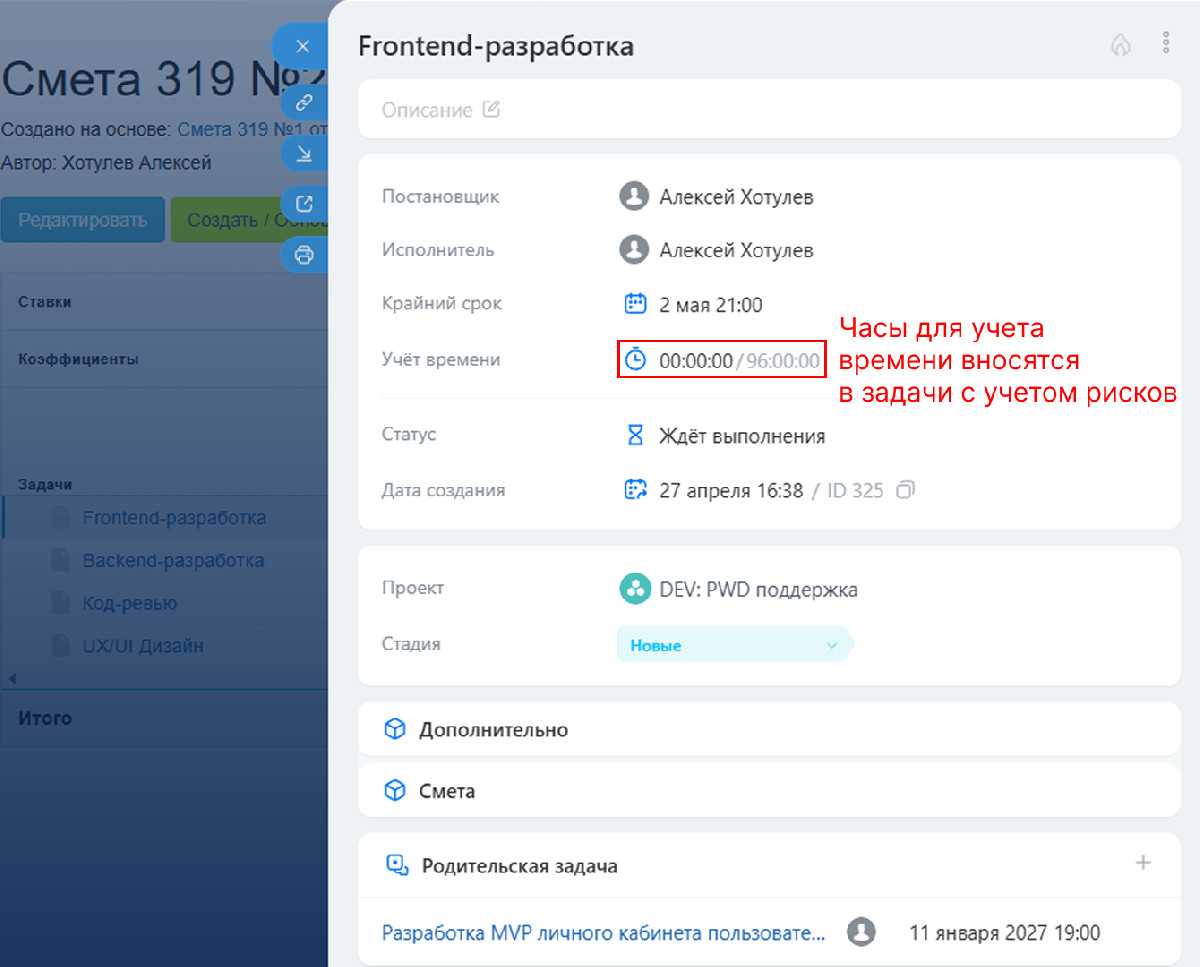Open the Стадия dropdown showing Новые
The width and height of the screenshot is (1200, 967).
point(733,645)
